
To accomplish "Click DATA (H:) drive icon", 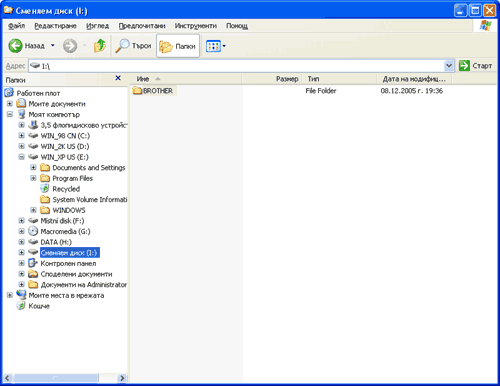I will (33, 242).
